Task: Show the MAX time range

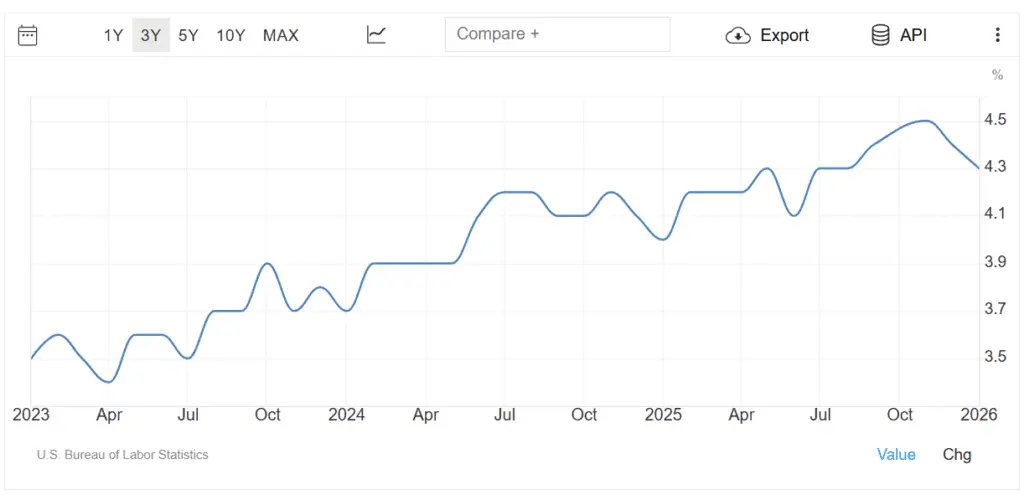Action: tap(281, 36)
